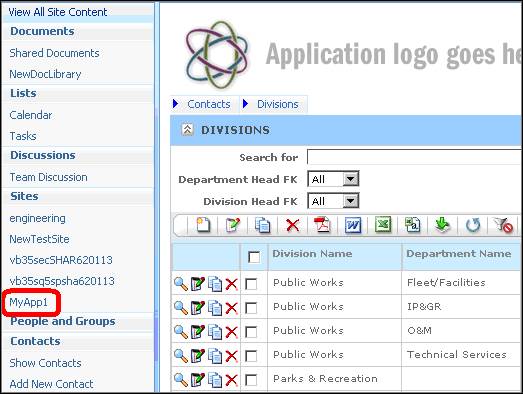Screen dimensions: 523x394
Task: Click the reset filter toolbar icon
Action: (x=503, y=225)
